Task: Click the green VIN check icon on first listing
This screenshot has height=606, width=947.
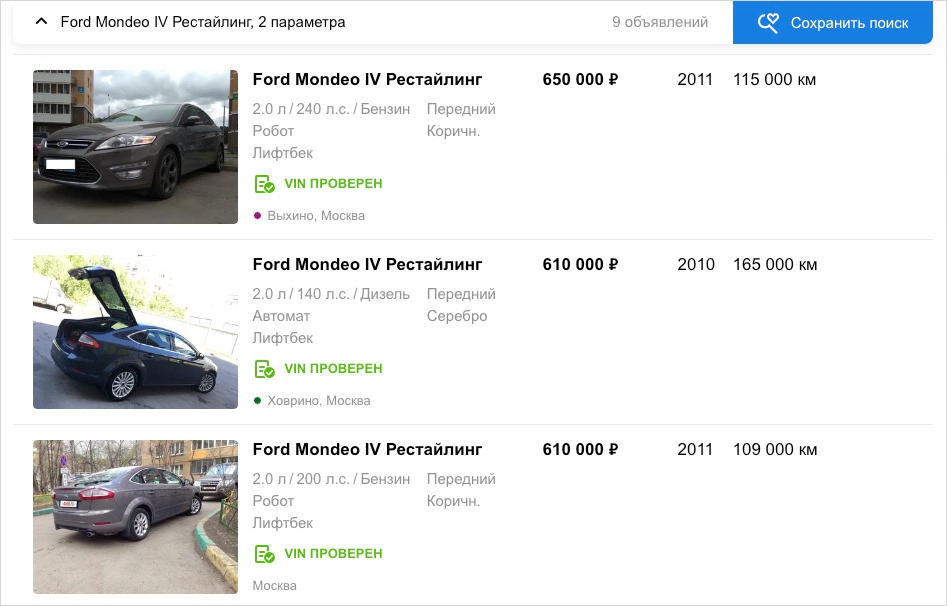Action: pyautogui.click(x=265, y=184)
